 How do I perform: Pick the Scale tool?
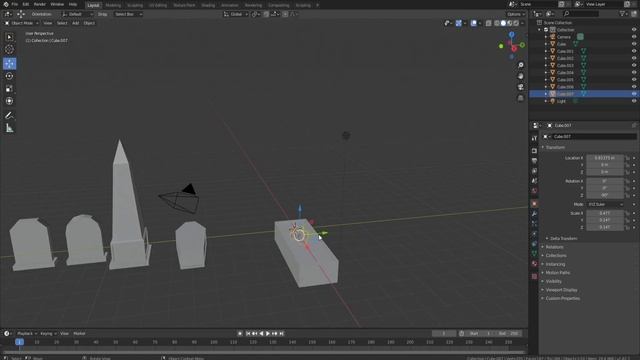pos(9,89)
